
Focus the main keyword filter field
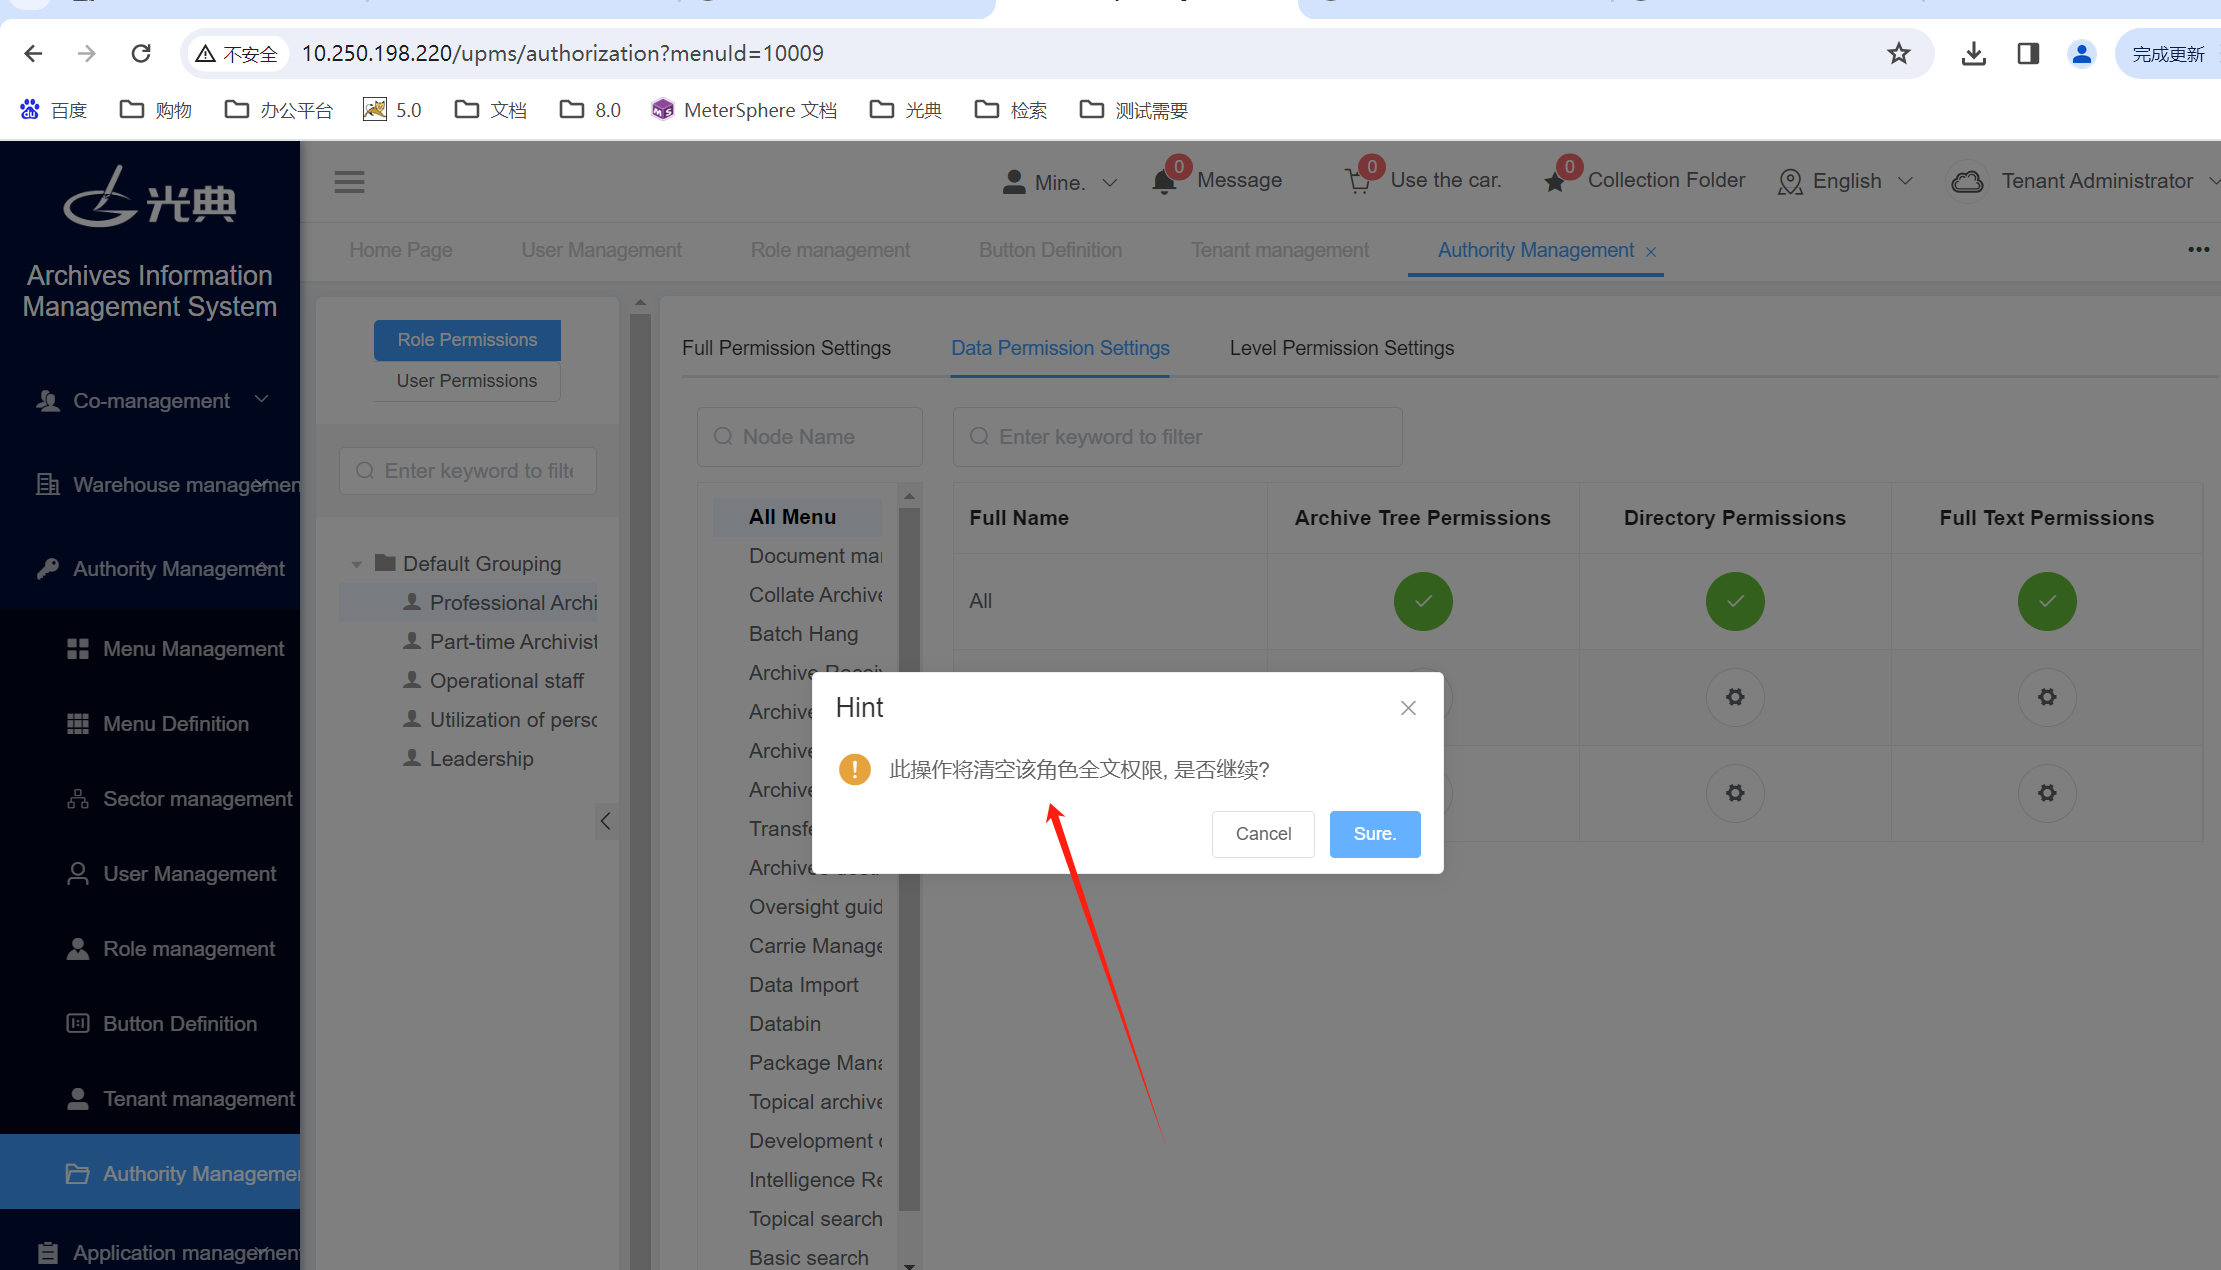pos(1178,437)
